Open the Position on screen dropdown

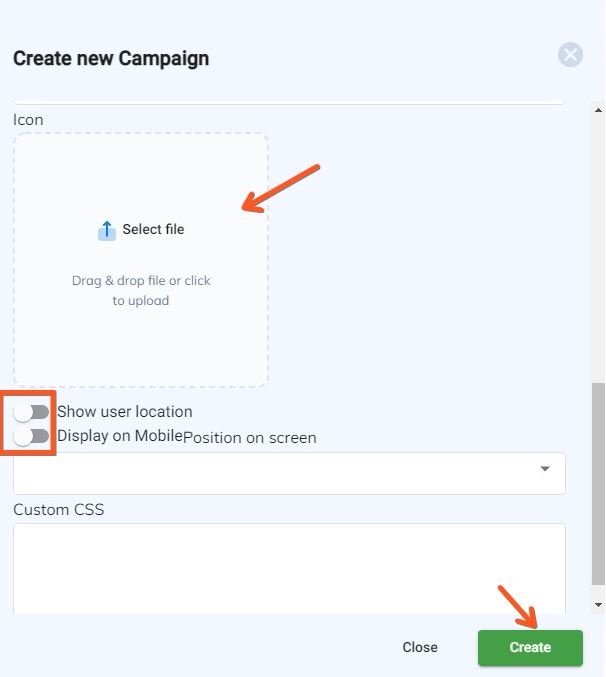[289, 473]
